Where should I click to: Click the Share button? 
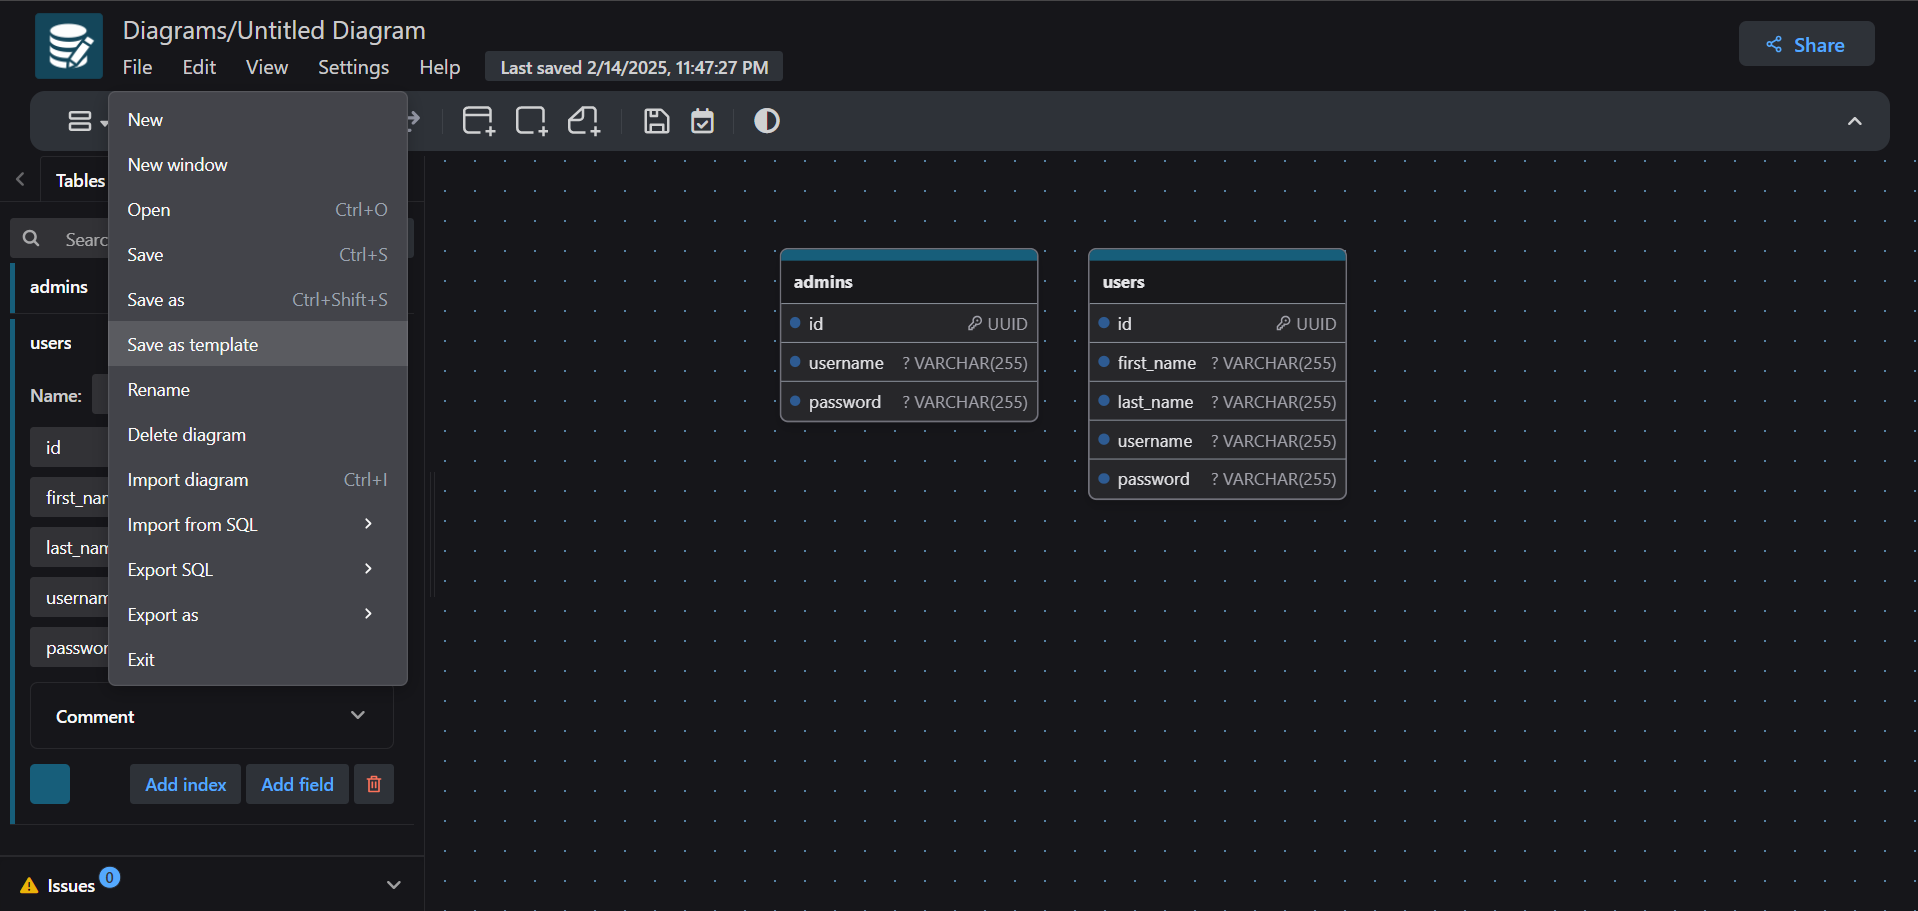click(1806, 44)
